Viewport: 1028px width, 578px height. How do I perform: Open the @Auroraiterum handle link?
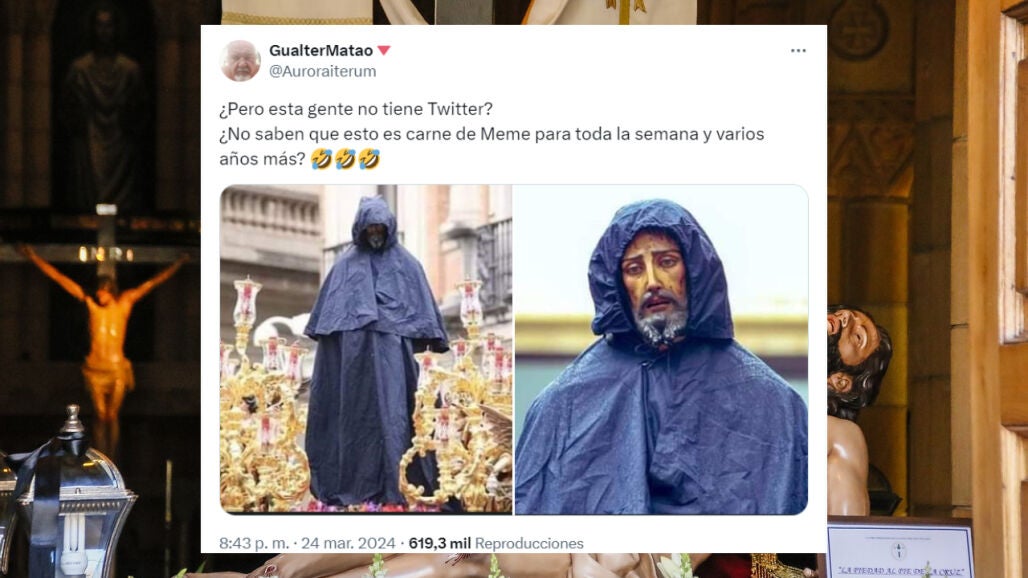coord(323,71)
